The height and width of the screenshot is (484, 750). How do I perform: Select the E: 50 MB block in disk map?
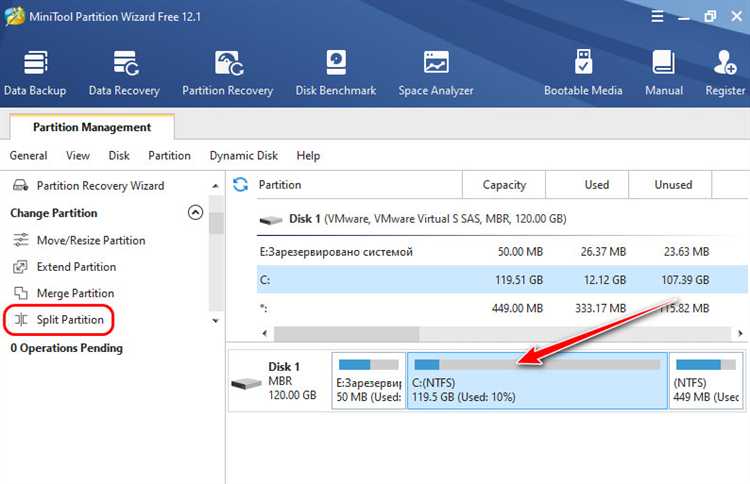[x=368, y=381]
